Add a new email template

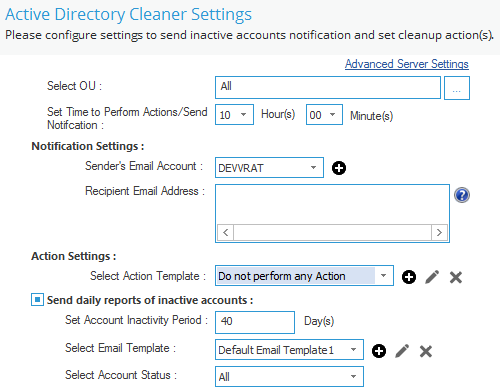click(379, 351)
